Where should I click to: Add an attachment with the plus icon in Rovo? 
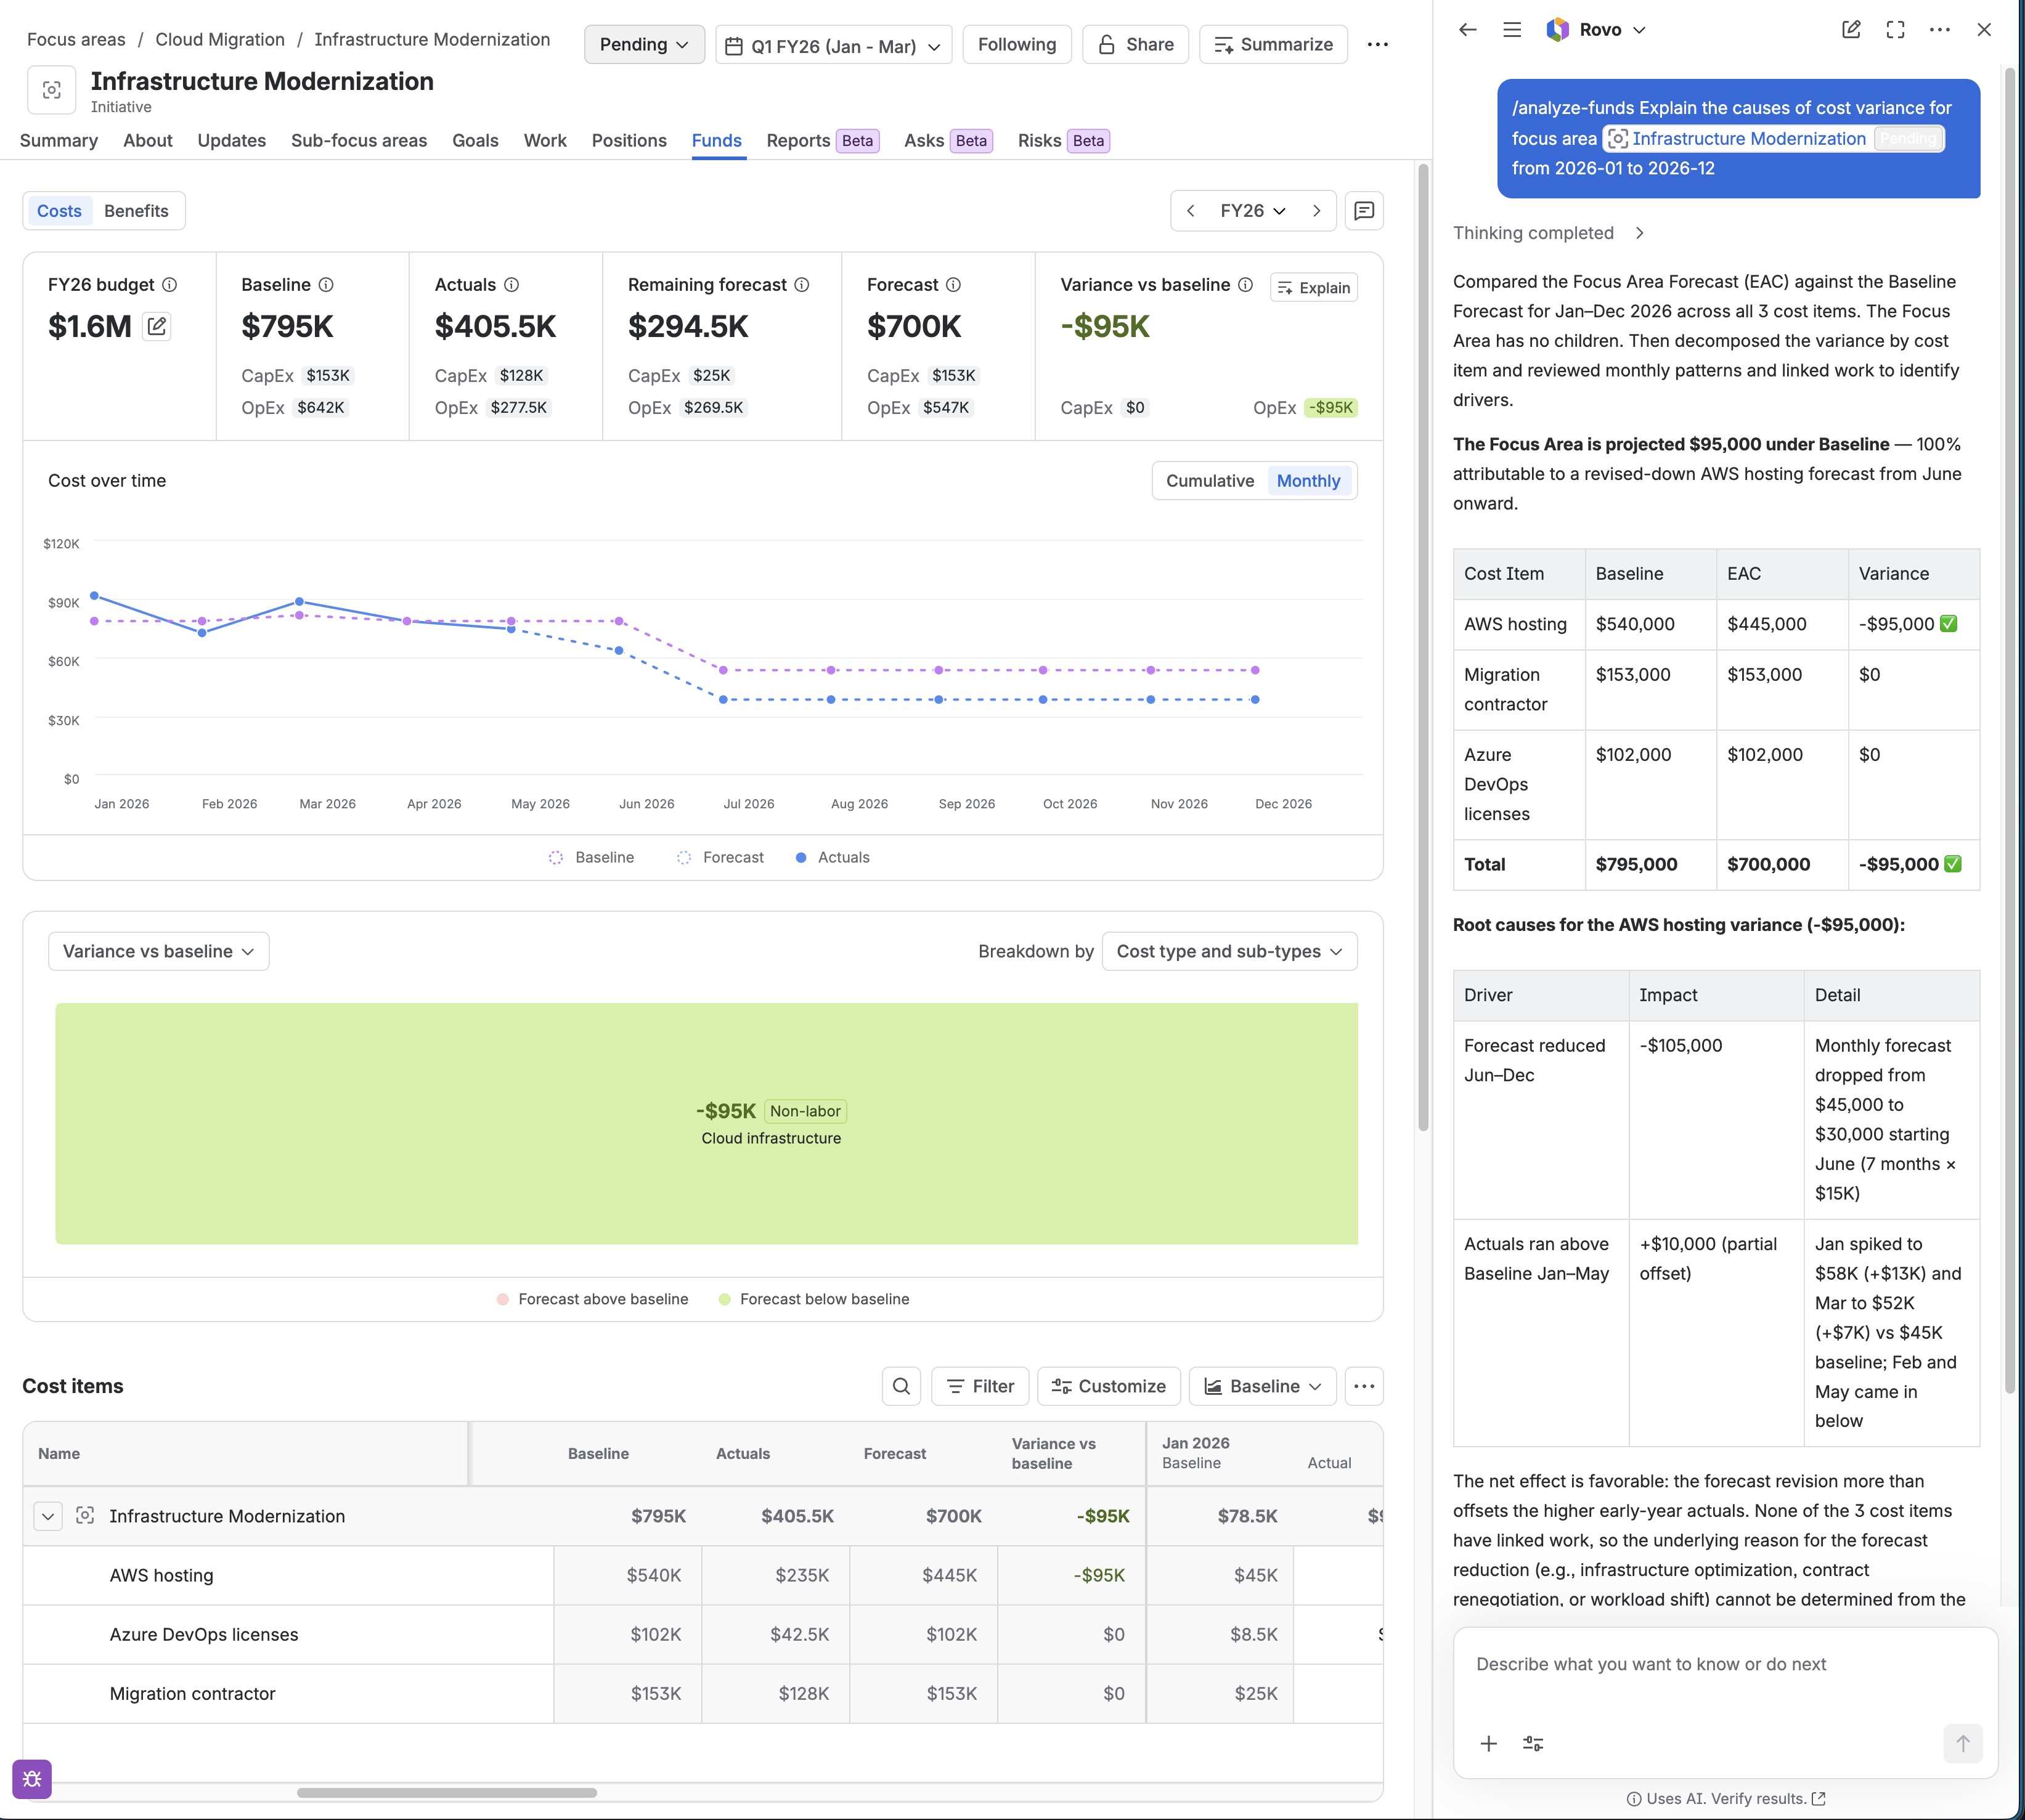click(x=1489, y=1744)
